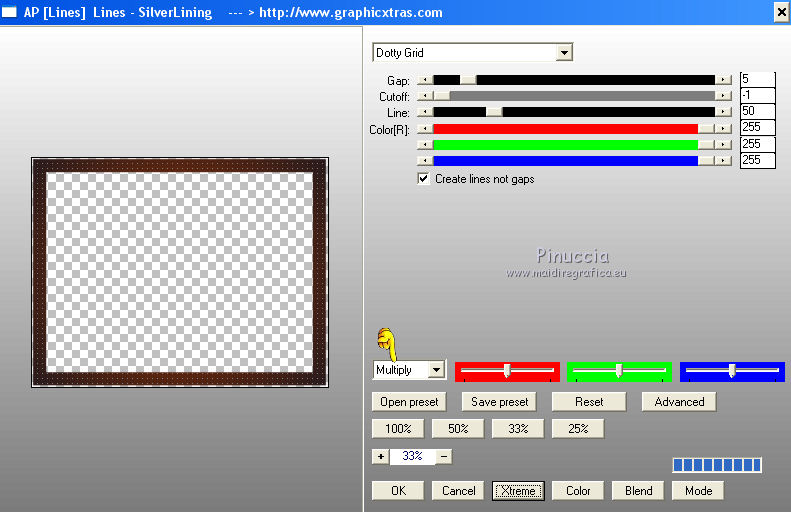Viewport: 791px width, 512px height.
Task: Click the Line slider track
Action: pyautogui.click(x=574, y=112)
